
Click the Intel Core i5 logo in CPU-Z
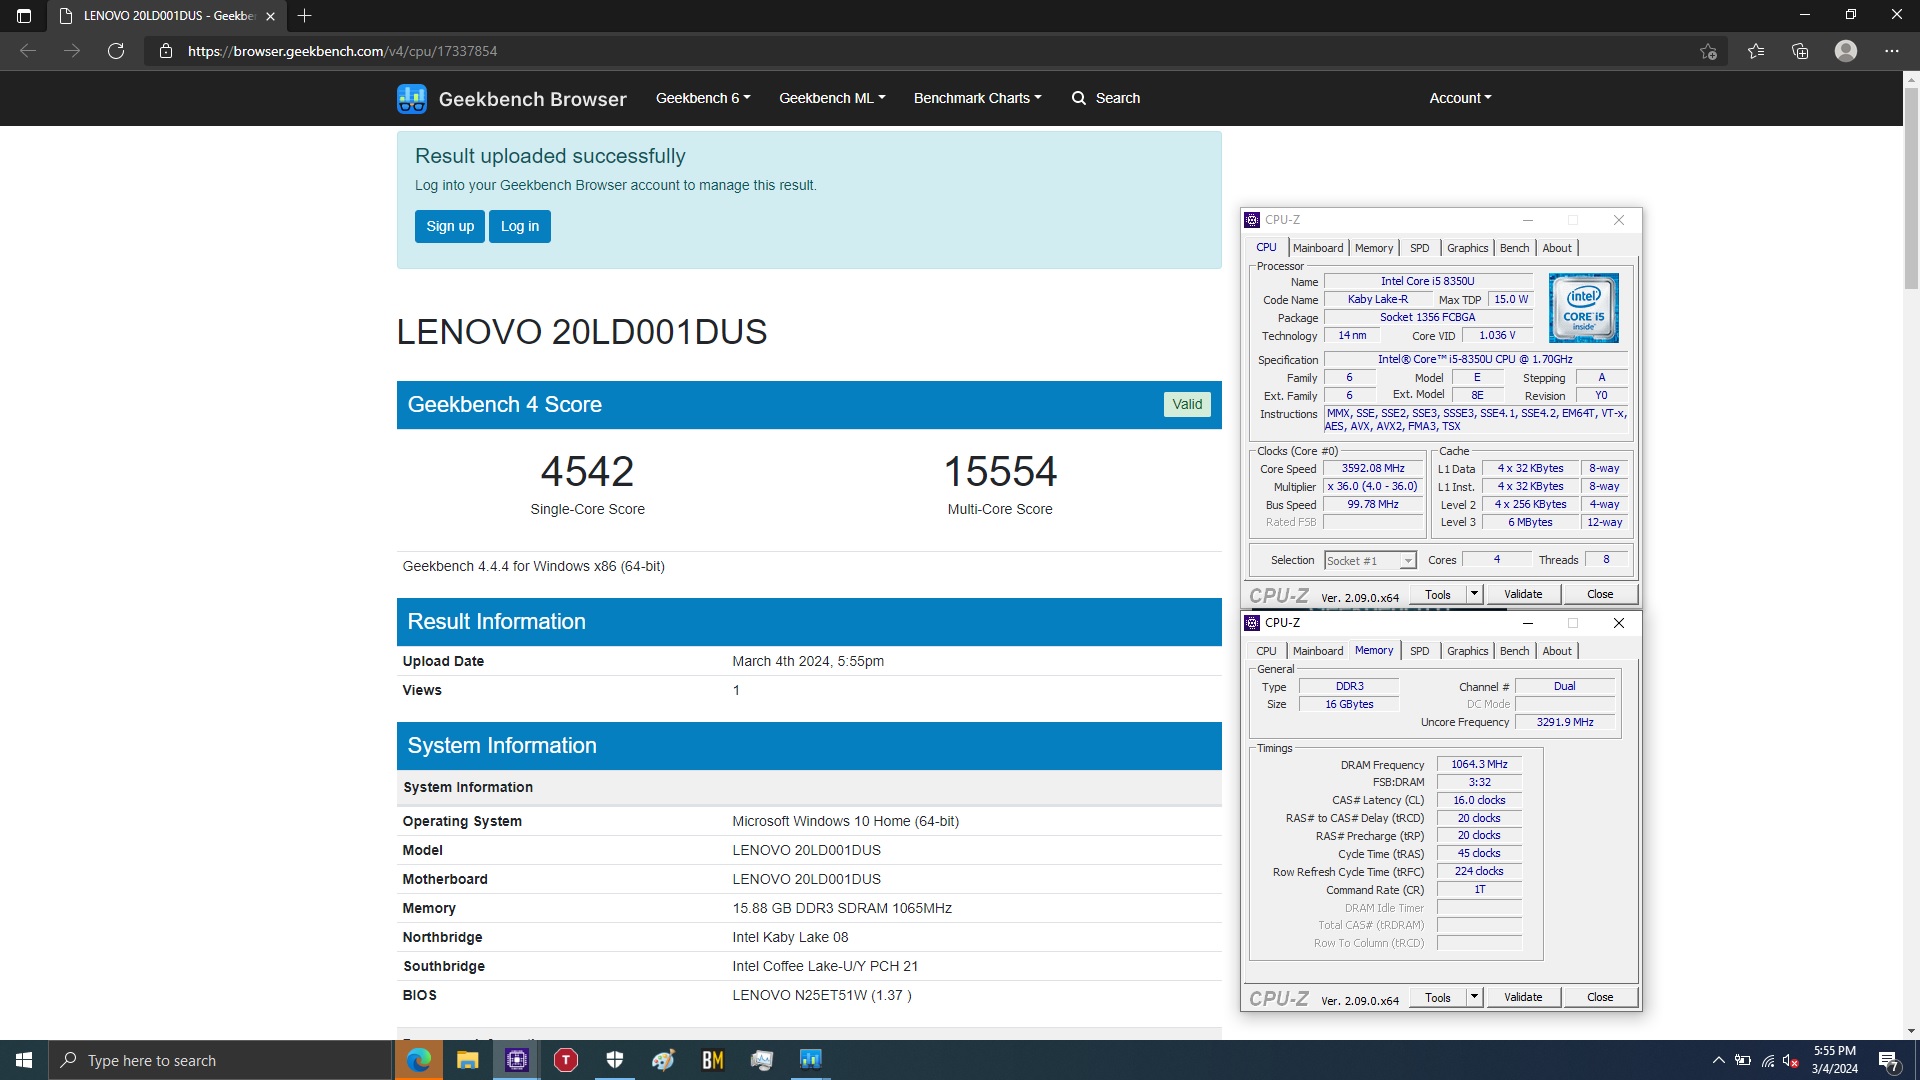[1584, 308]
